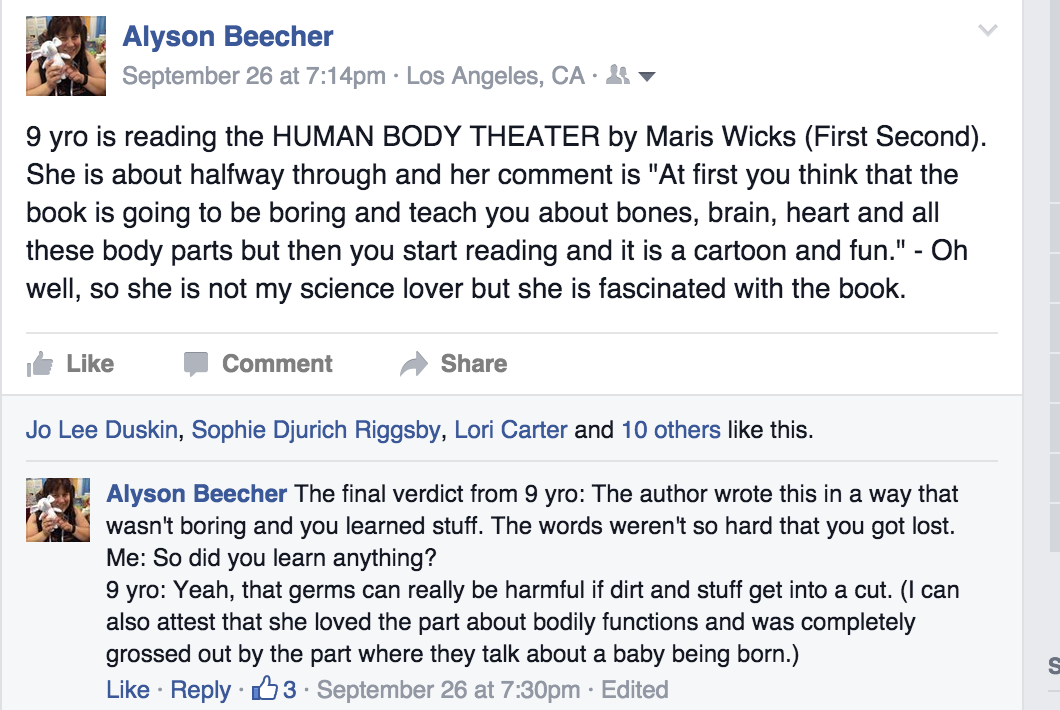View Jo Lee Duskin's profile
Screen dimensions: 1060x710
tap(101, 430)
